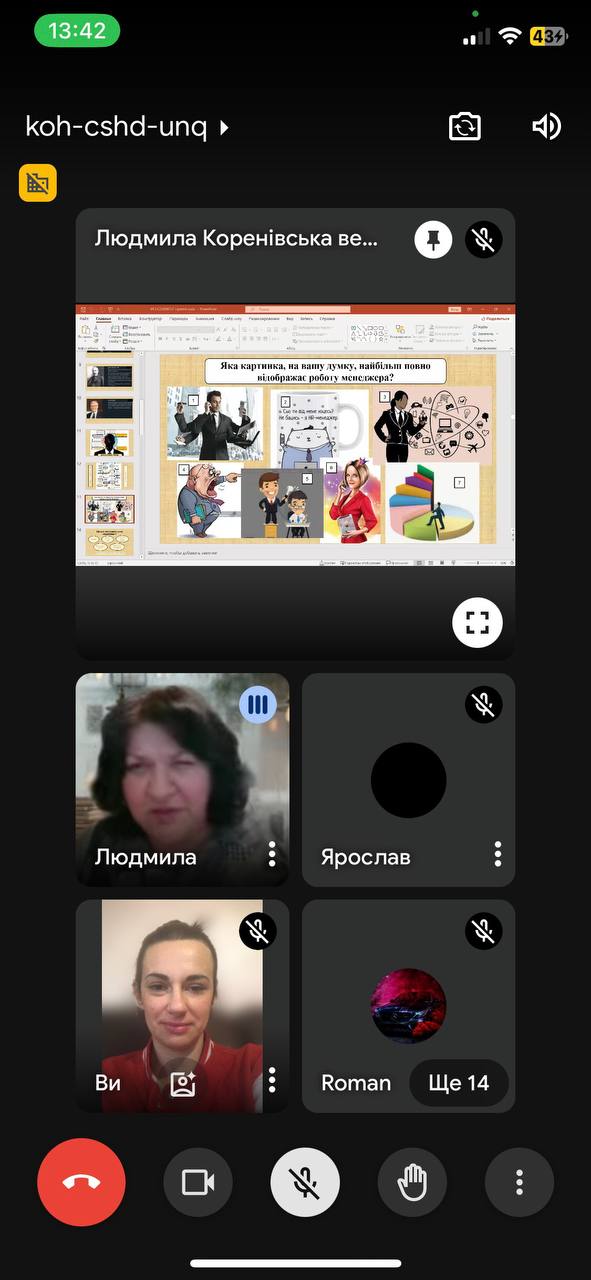Show the remaining participants via Ще 14
The image size is (591, 1280).
click(458, 1083)
